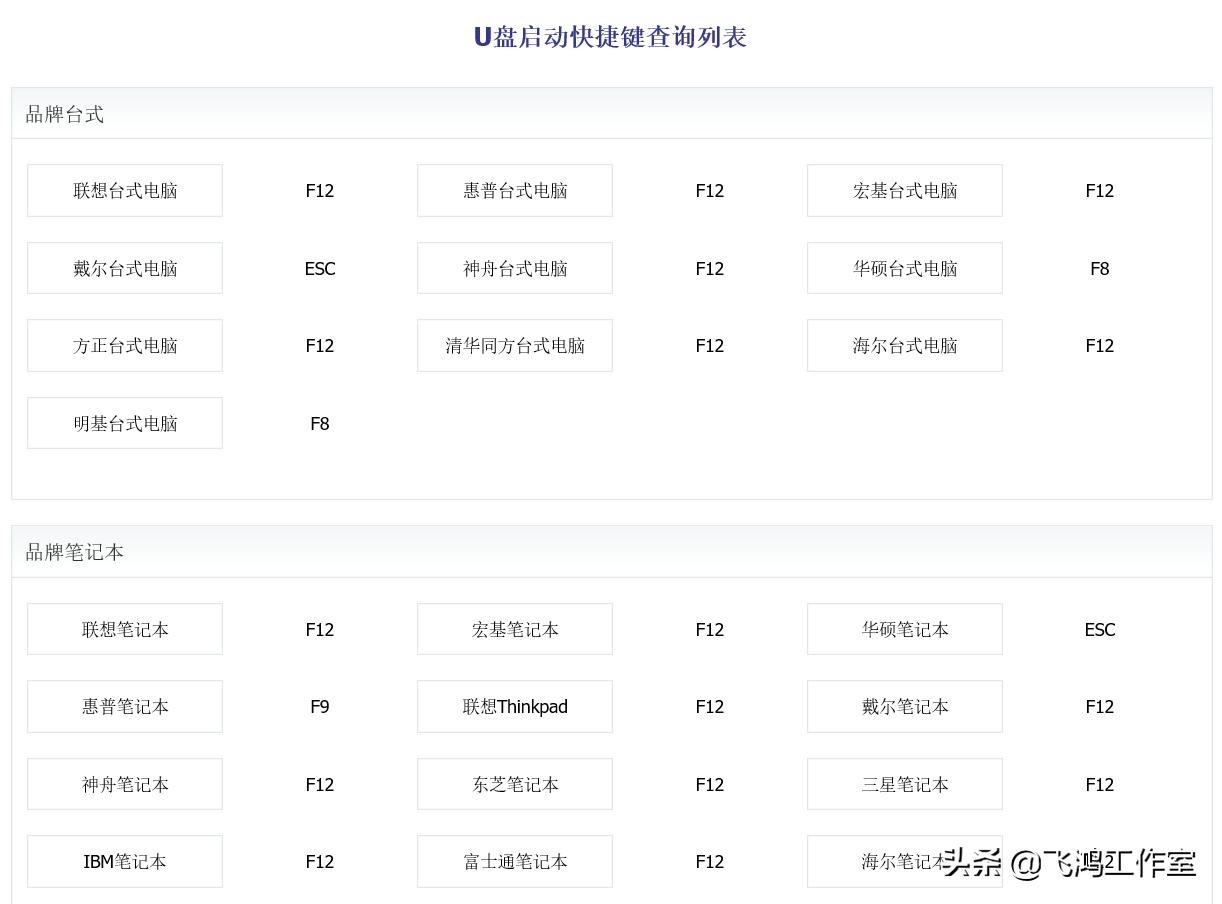Select 清华同方台式电脑 item
The image size is (1222, 904).
(514, 345)
